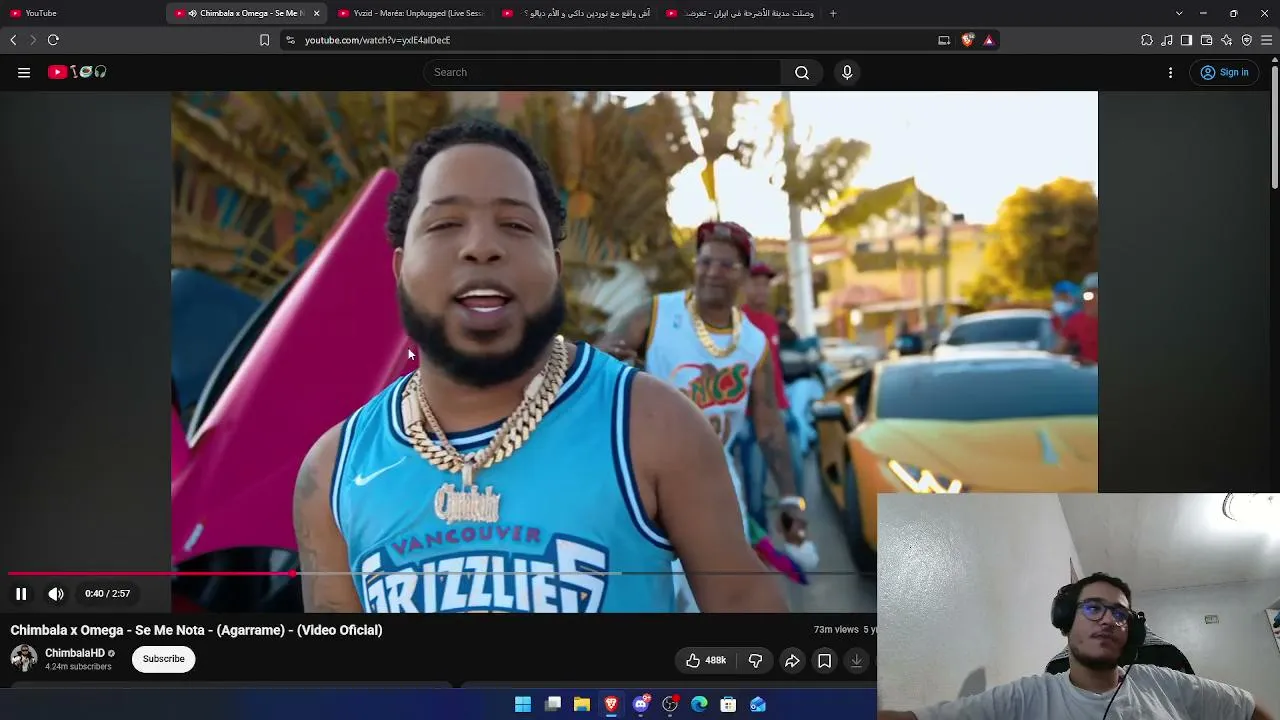
Task: Switch to the first YouTube tab
Action: pyautogui.click(x=82, y=13)
